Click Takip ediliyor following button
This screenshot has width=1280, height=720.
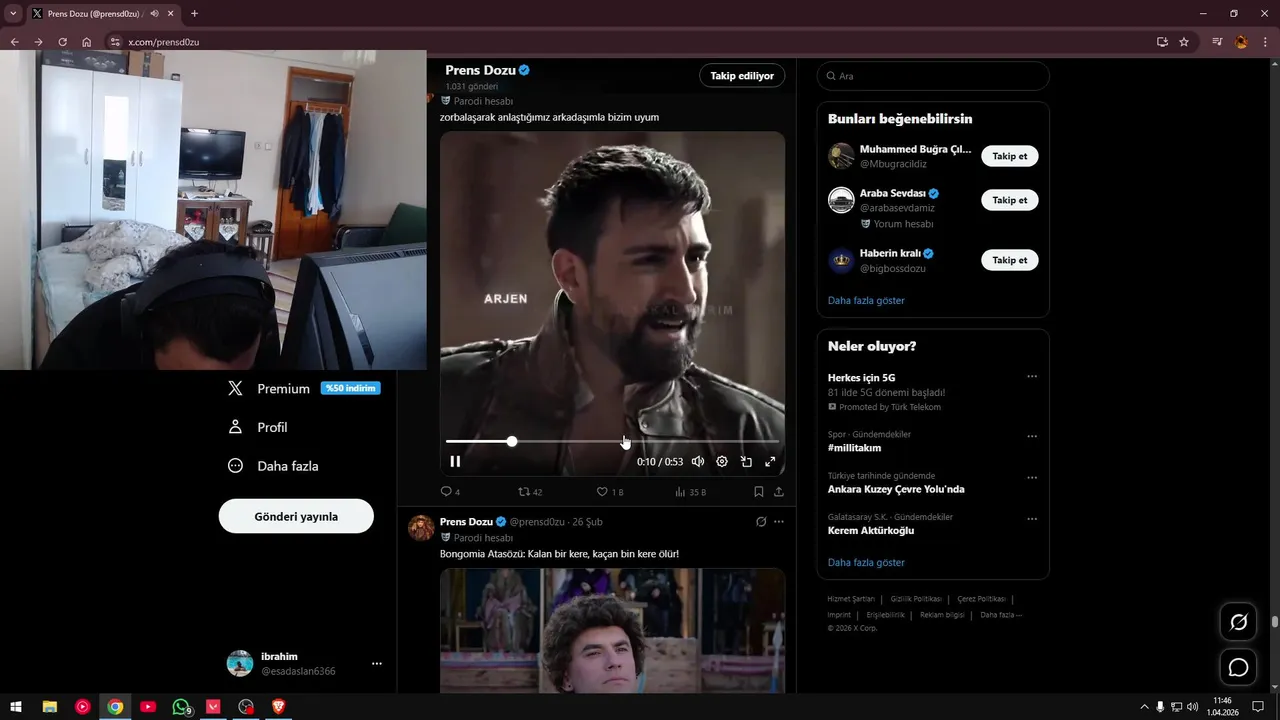(x=742, y=76)
